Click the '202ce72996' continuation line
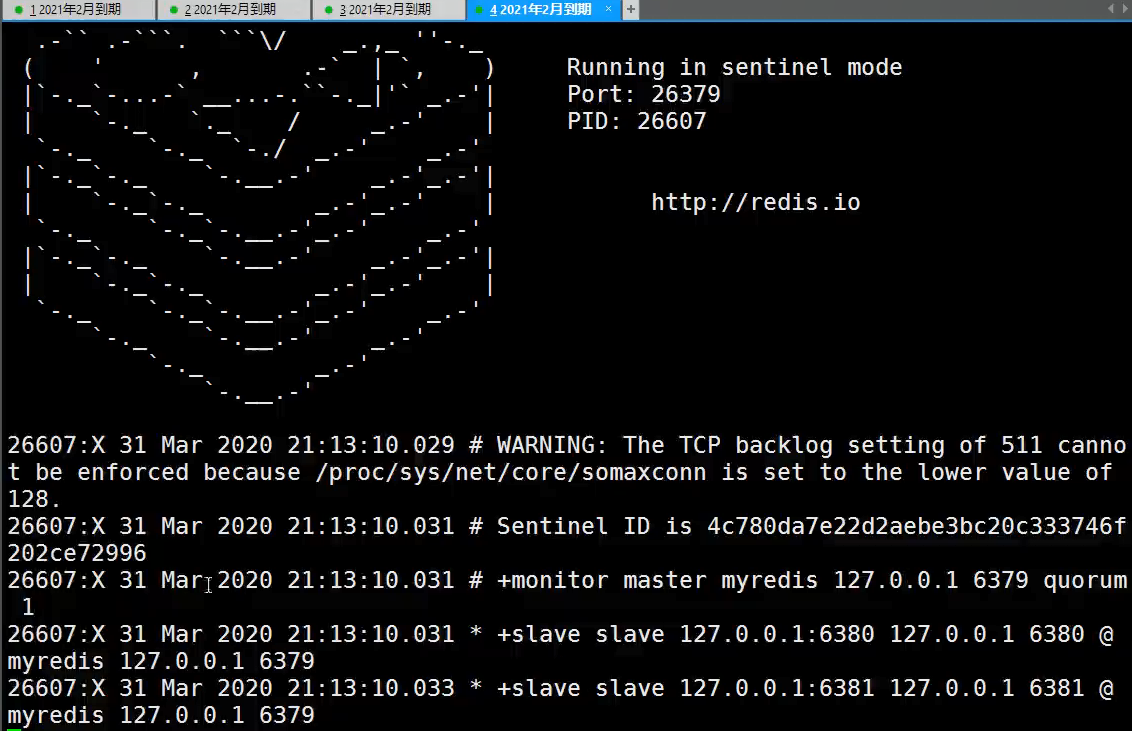This screenshot has height=731, width=1132. tap(77, 553)
